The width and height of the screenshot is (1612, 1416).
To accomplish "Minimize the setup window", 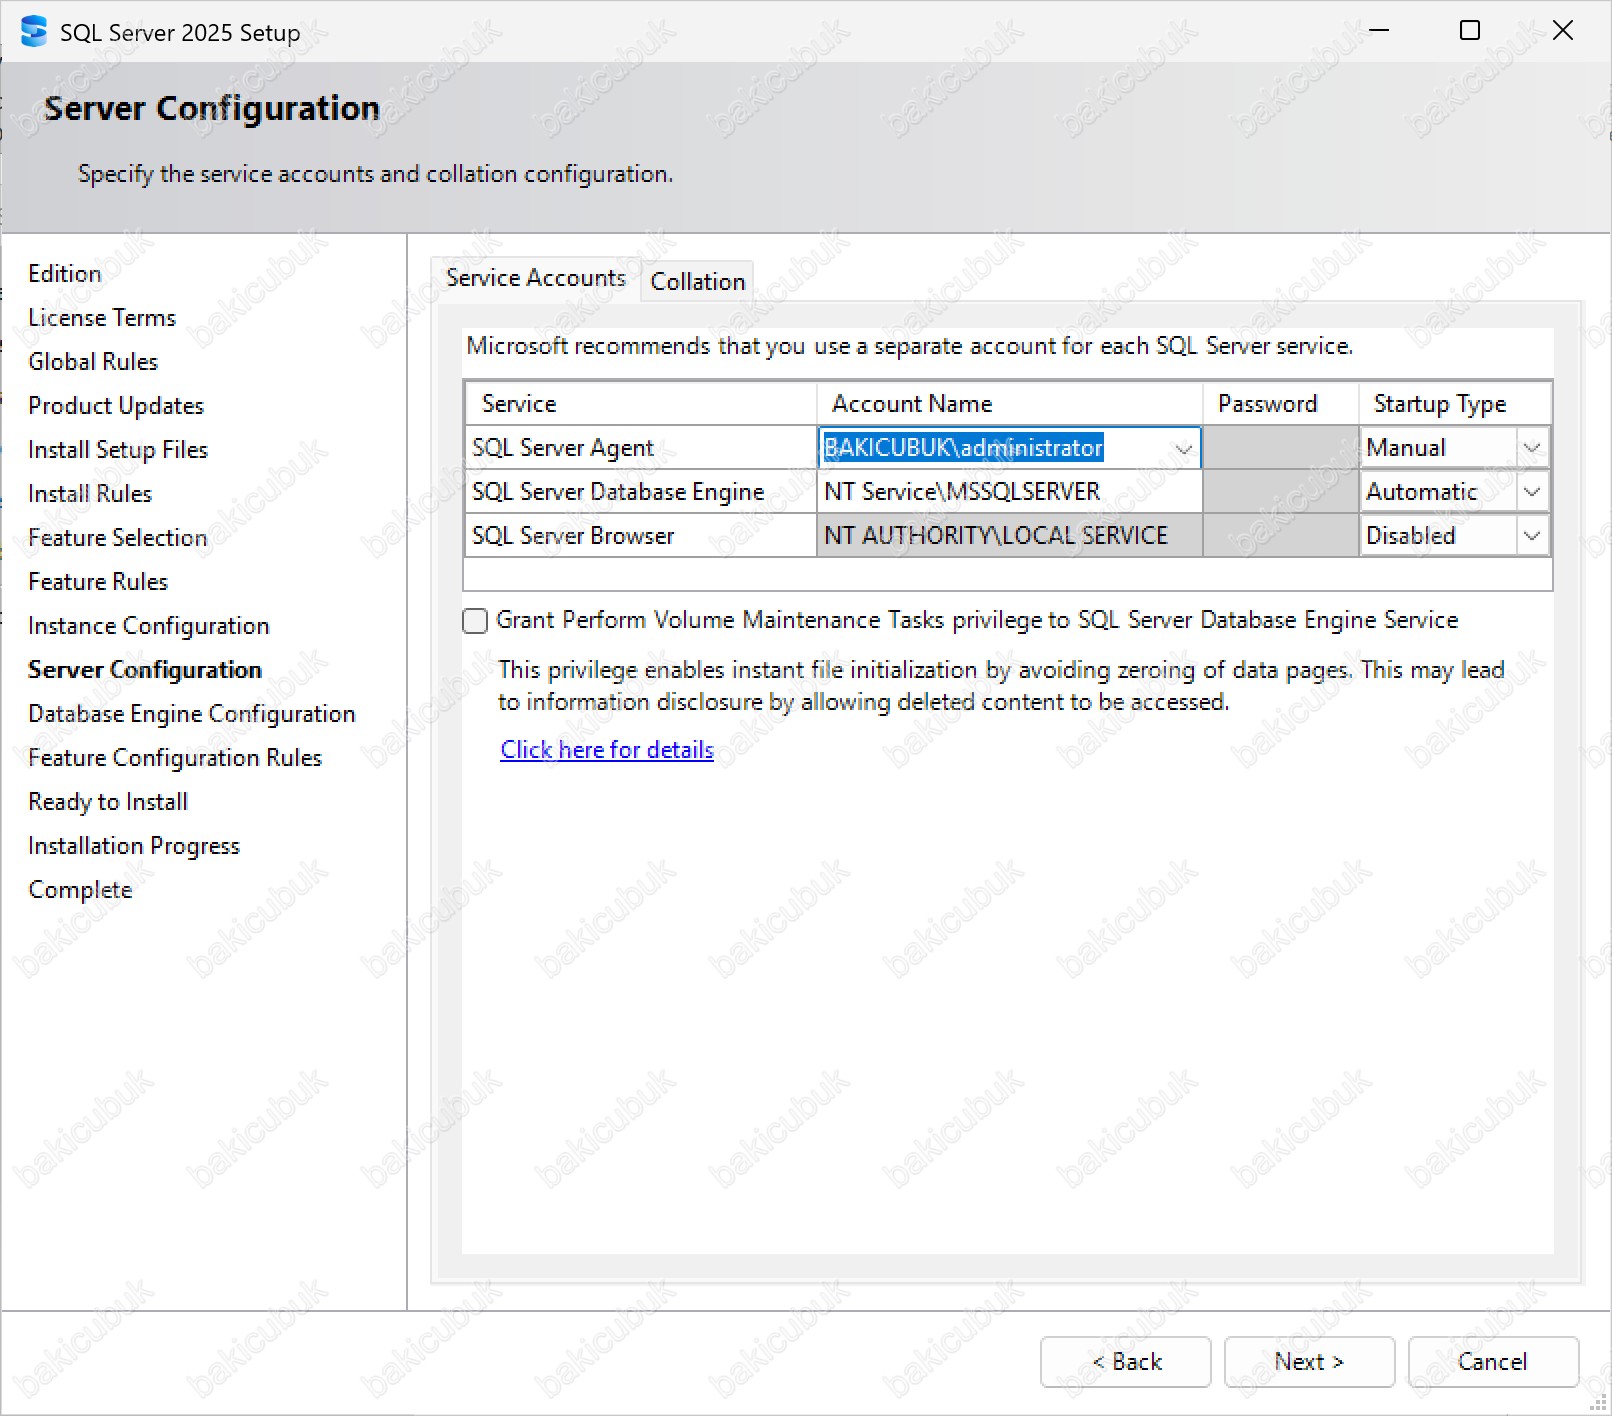I will coord(1379,31).
